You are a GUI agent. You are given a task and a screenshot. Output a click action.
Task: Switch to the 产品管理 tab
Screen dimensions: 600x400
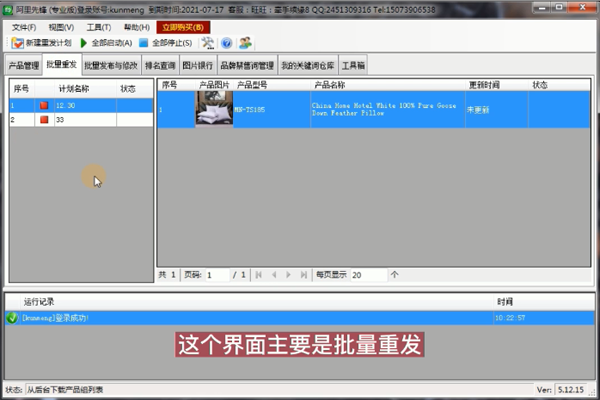(24, 66)
